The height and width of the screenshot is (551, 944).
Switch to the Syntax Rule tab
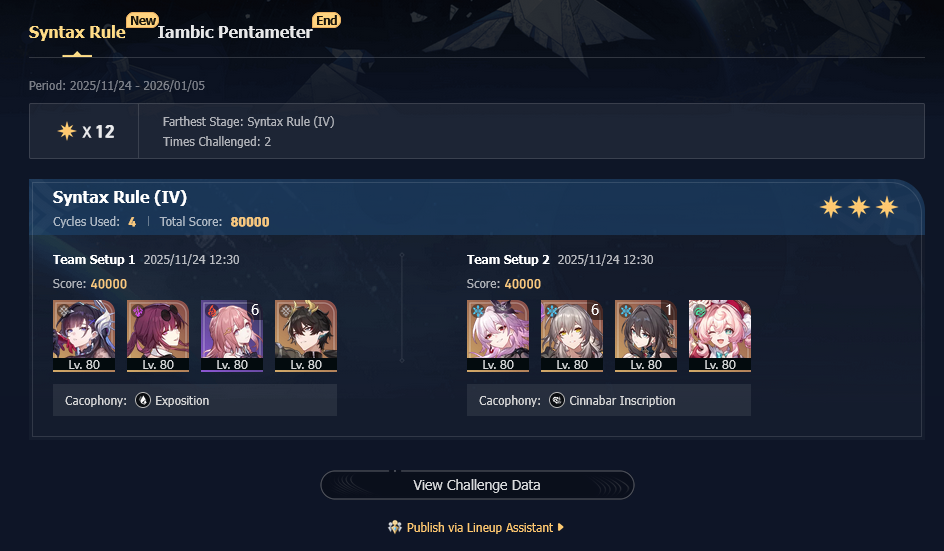click(x=77, y=32)
